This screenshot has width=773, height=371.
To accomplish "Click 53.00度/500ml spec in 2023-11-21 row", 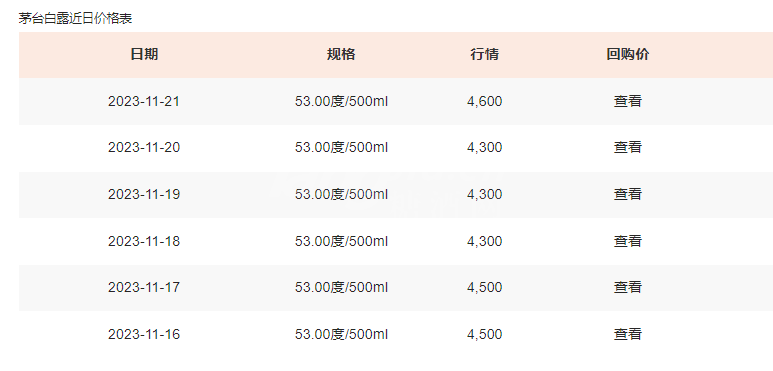I will coord(341,101).
